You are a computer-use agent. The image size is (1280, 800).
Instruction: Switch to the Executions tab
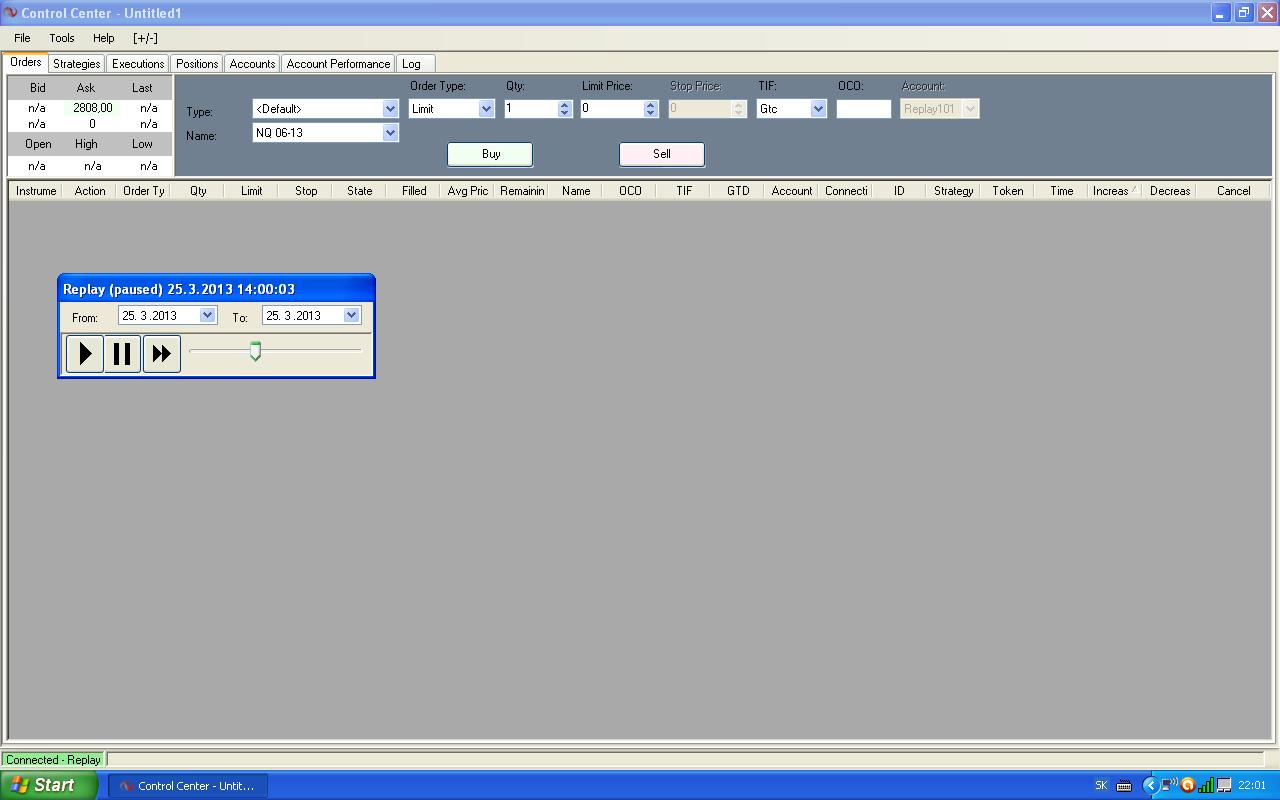pyautogui.click(x=138, y=64)
